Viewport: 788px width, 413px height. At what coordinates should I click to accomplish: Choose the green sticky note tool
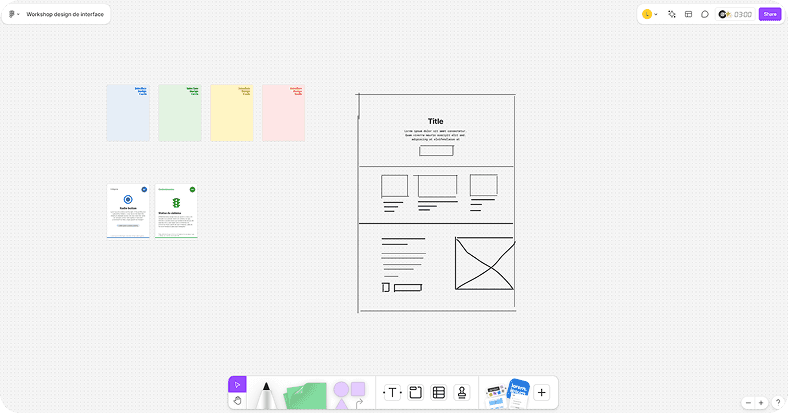coord(305,394)
